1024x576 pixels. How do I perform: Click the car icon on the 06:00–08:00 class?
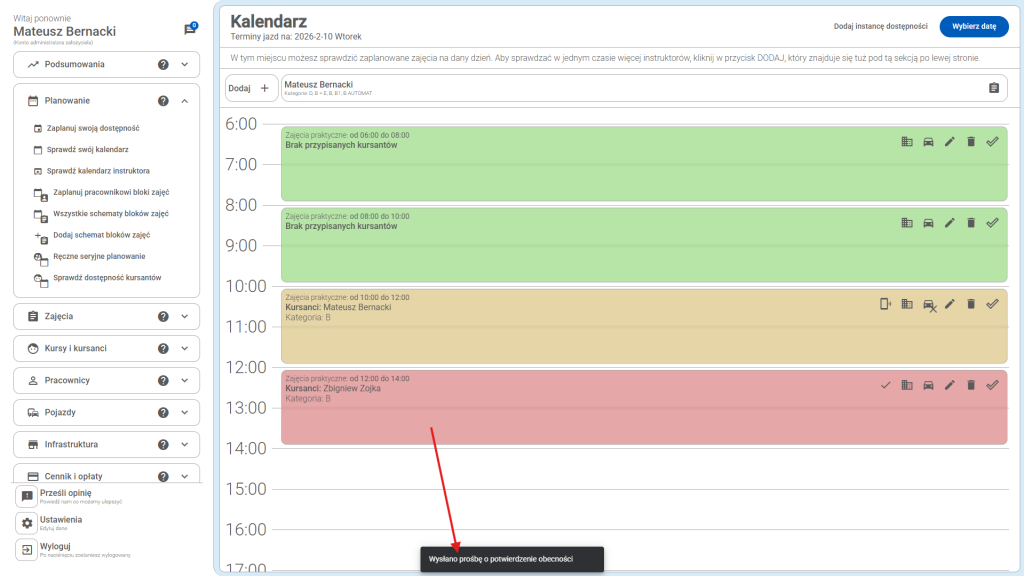[x=928, y=142]
